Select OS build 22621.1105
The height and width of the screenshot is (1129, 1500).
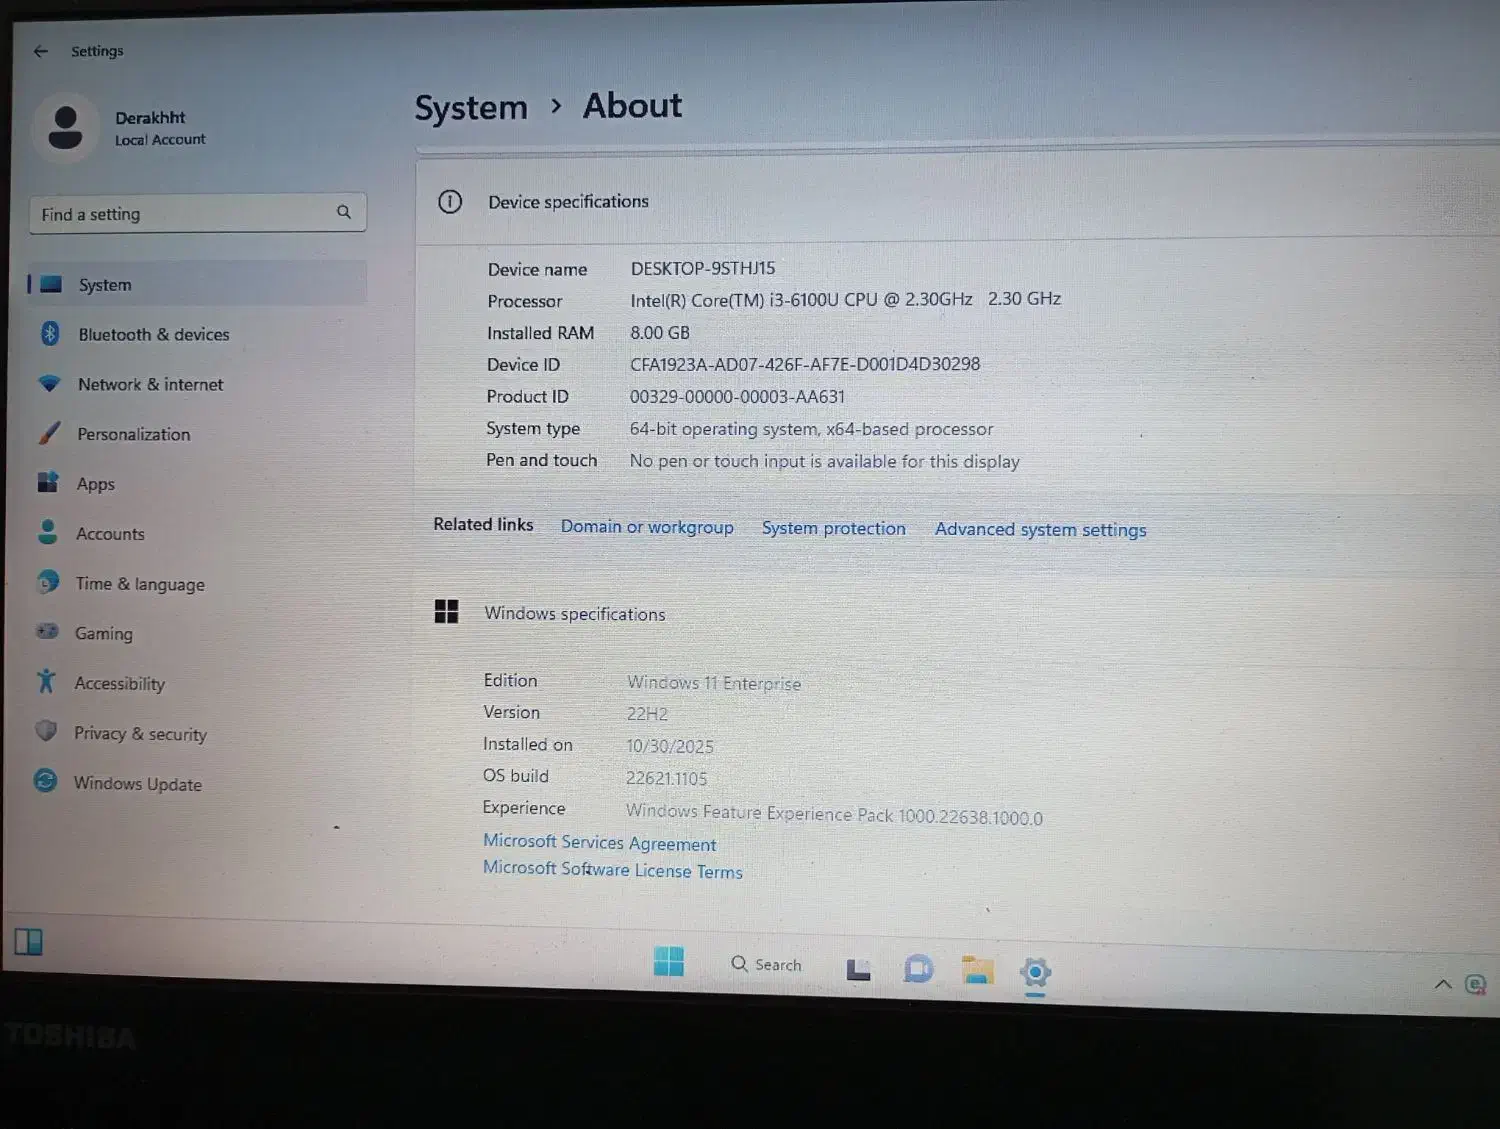click(666, 778)
